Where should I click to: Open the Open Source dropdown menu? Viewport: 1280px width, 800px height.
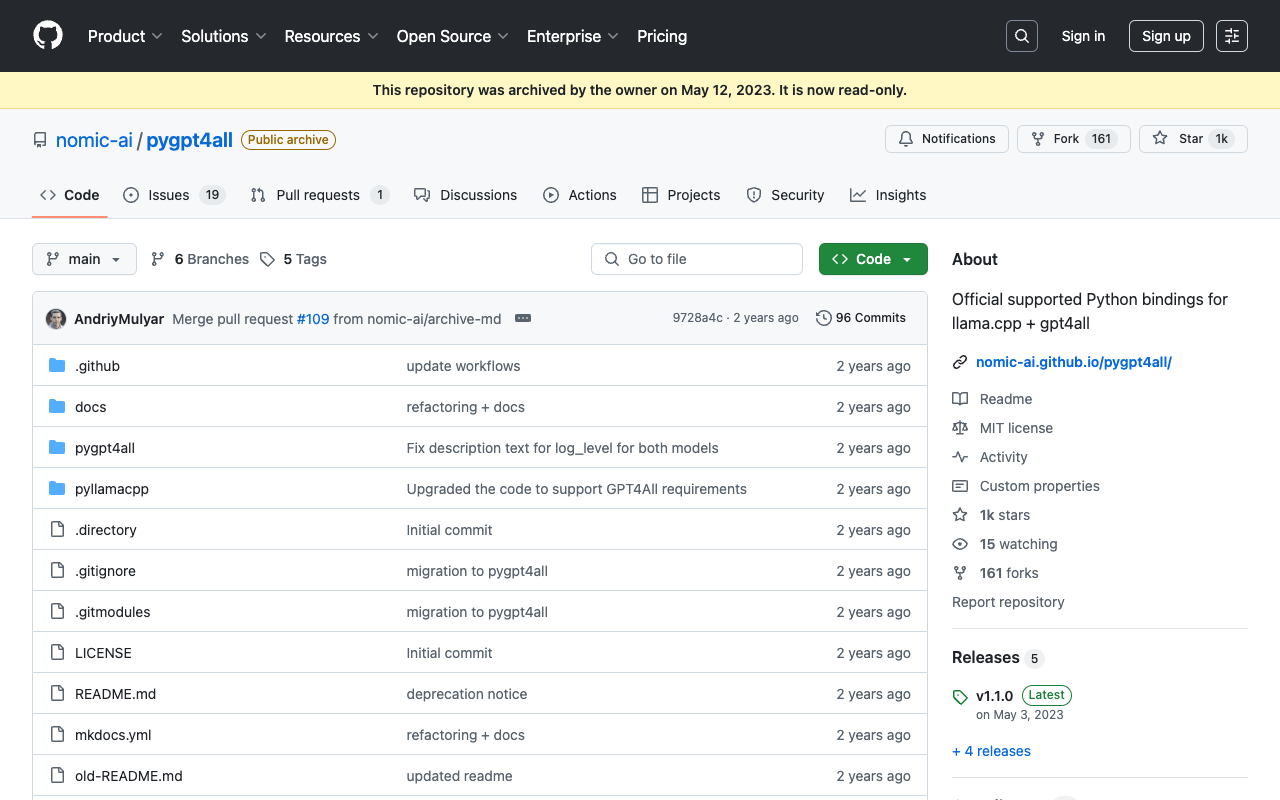pyautogui.click(x=453, y=36)
